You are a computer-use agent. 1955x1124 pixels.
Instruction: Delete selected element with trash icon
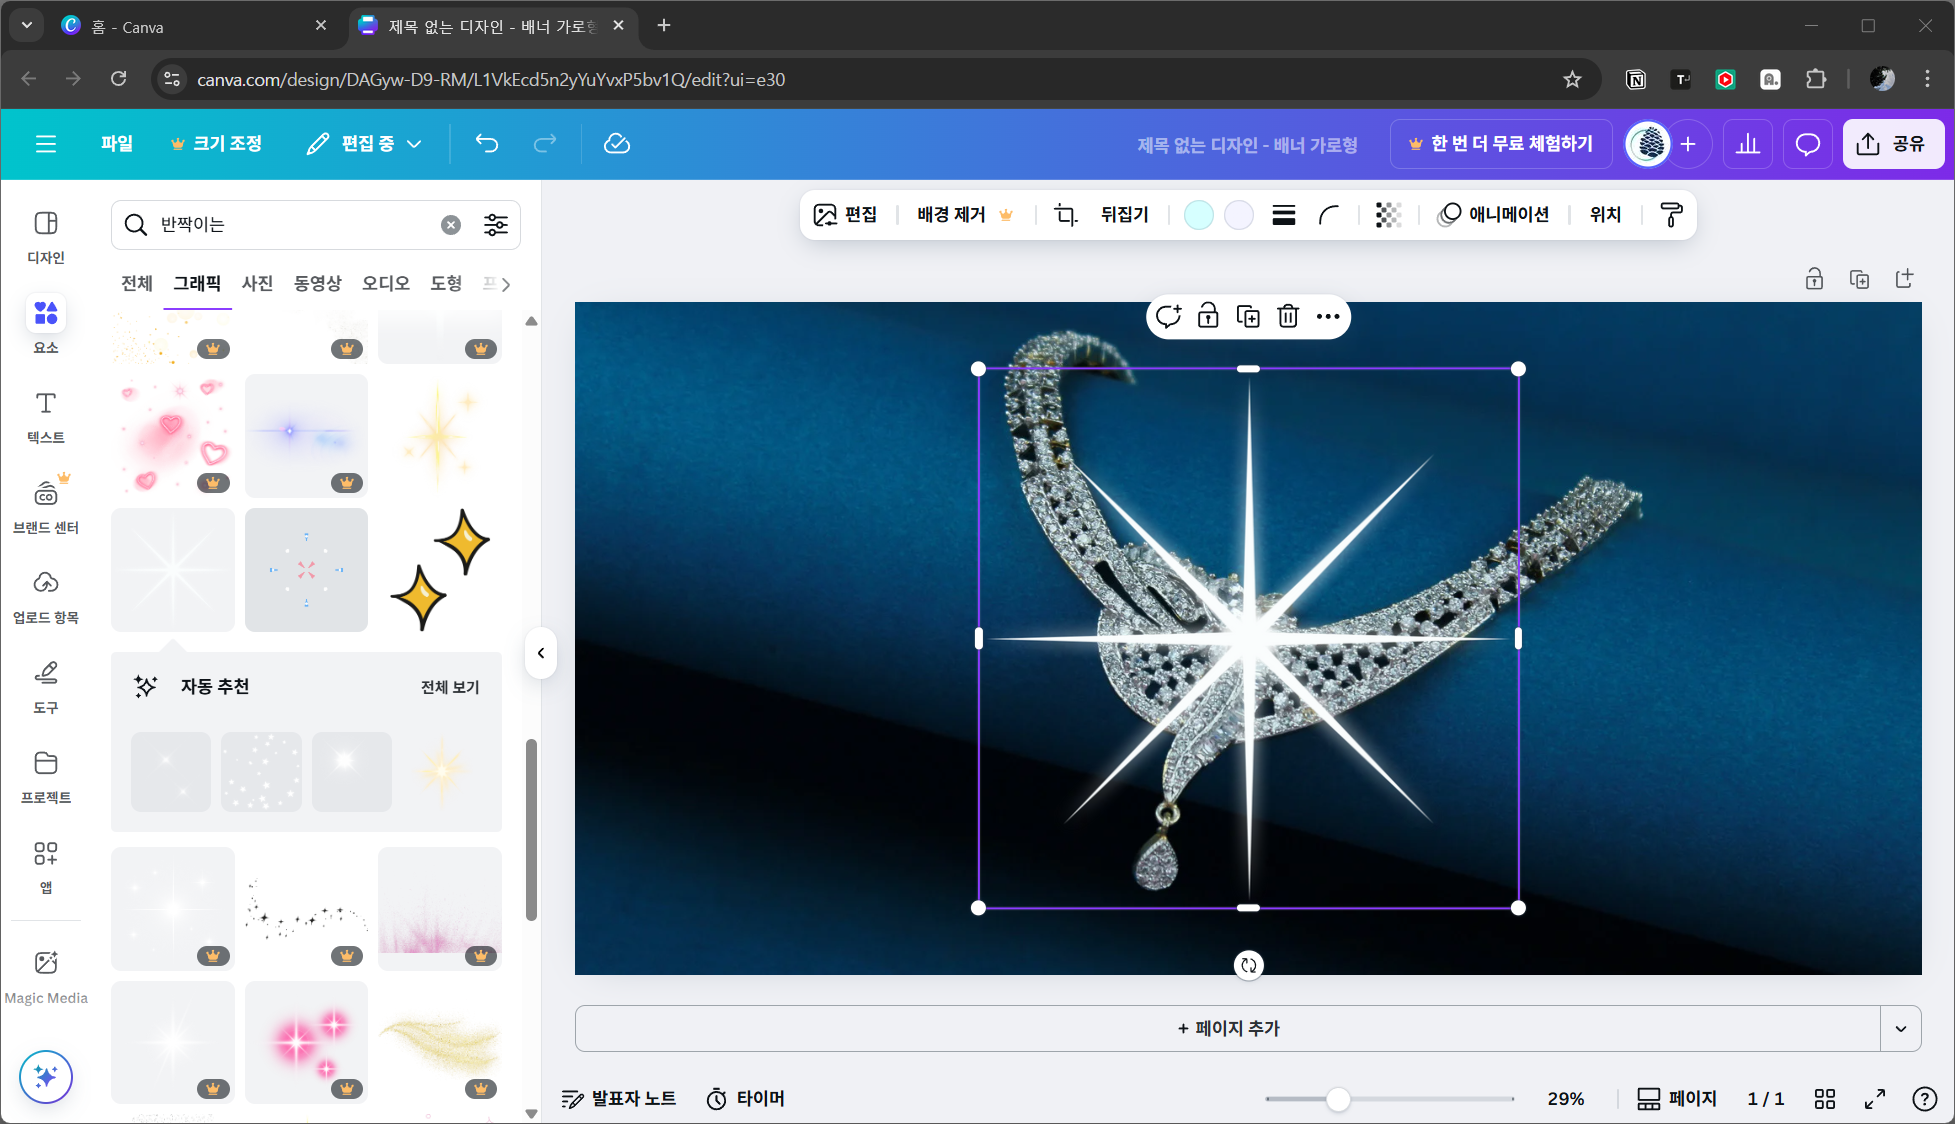point(1288,317)
